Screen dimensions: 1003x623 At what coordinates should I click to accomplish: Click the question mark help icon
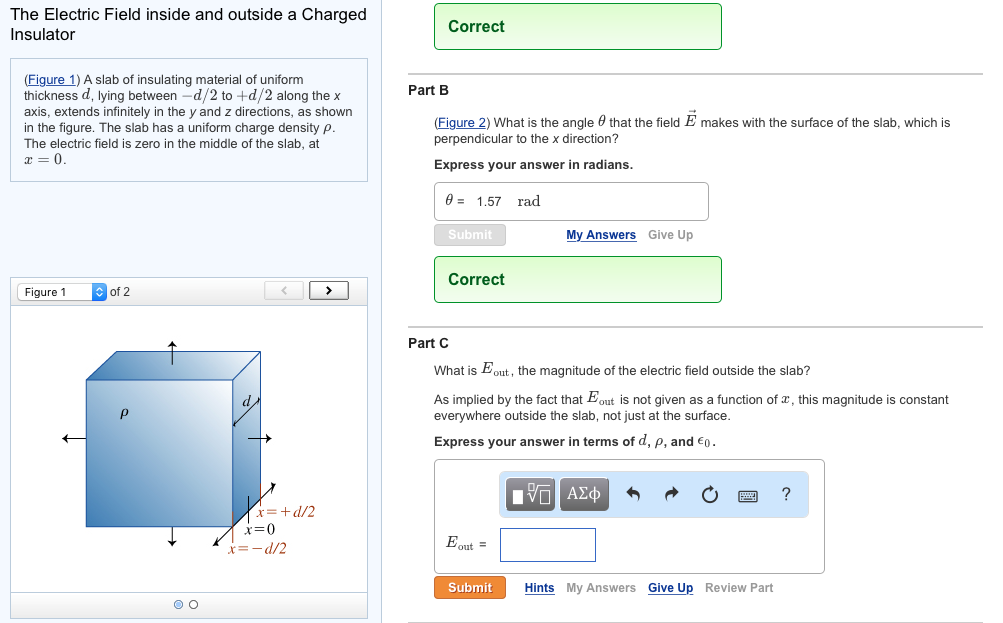tap(786, 493)
